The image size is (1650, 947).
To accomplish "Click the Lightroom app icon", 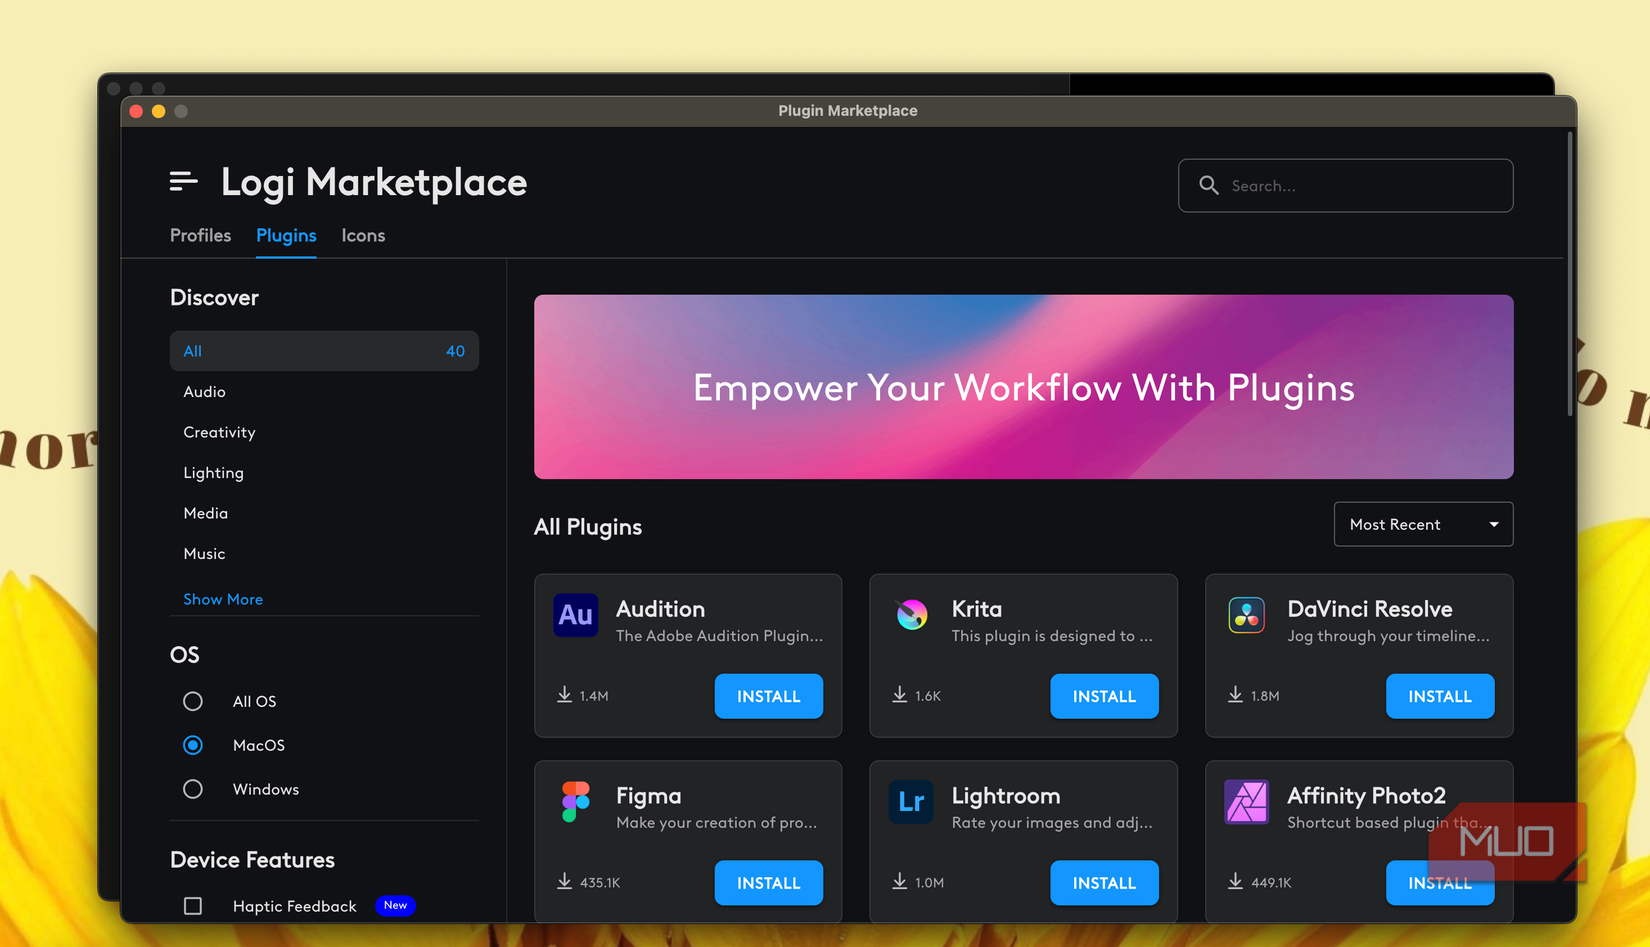I will pyautogui.click(x=911, y=802).
